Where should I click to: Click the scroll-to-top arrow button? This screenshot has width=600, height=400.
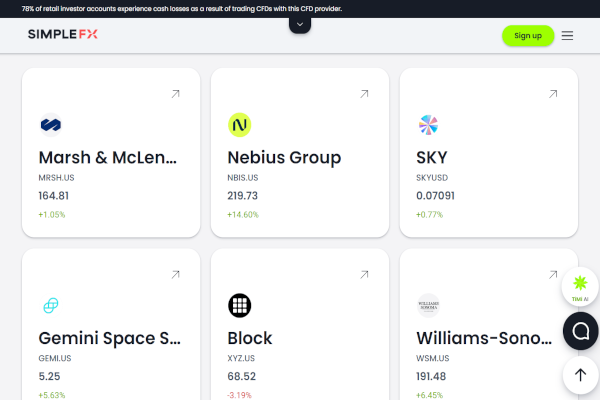[580, 375]
